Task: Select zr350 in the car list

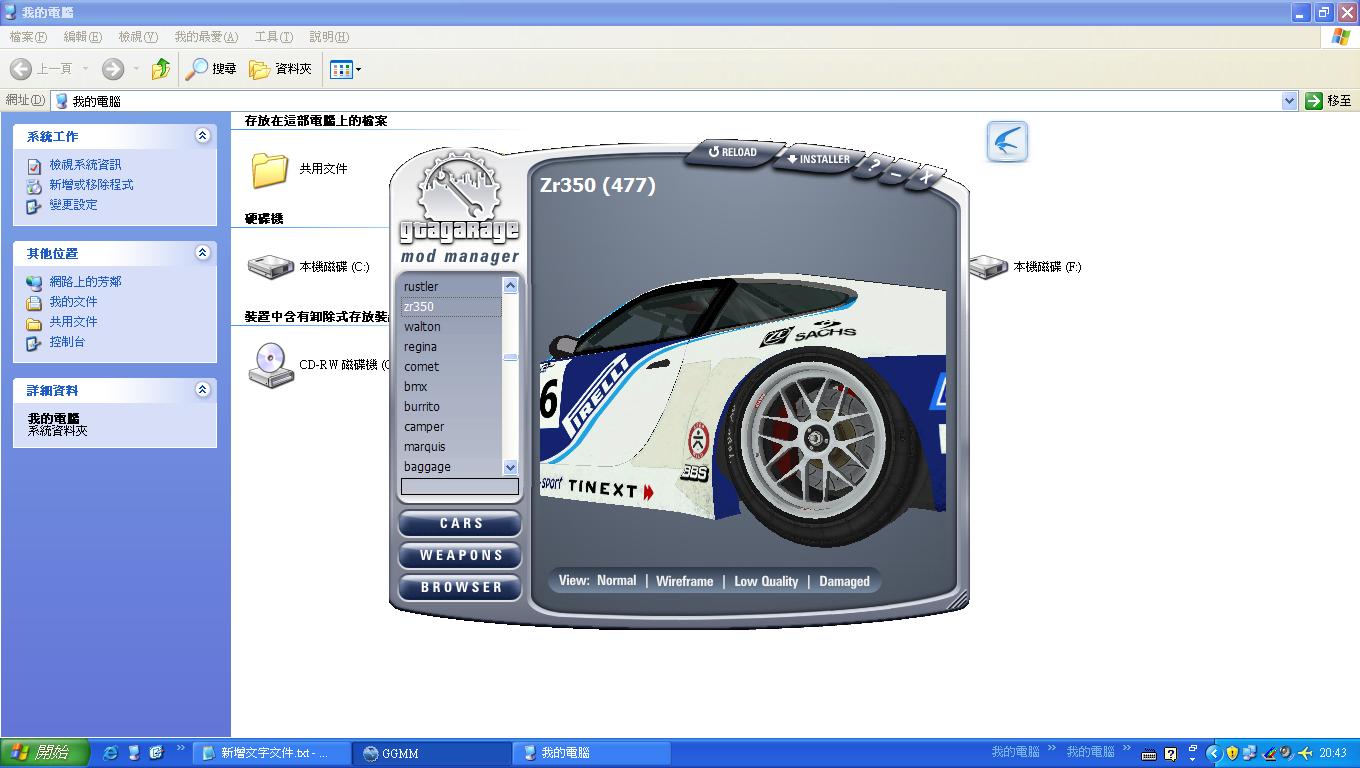Action: click(x=451, y=307)
